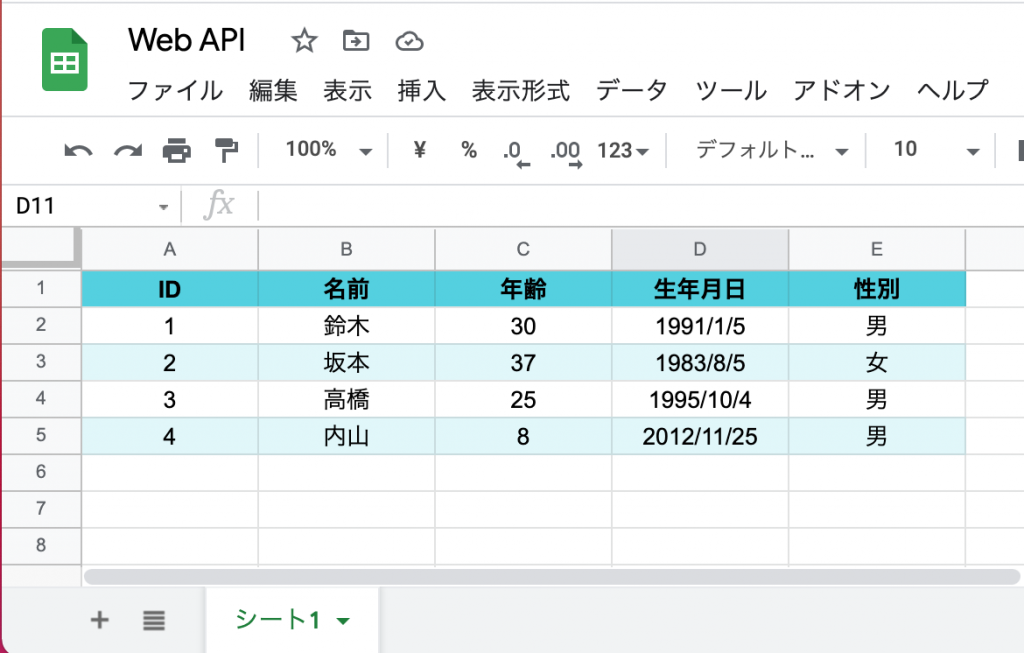This screenshot has height=653, width=1024.
Task: Format as percent
Action: 469,150
